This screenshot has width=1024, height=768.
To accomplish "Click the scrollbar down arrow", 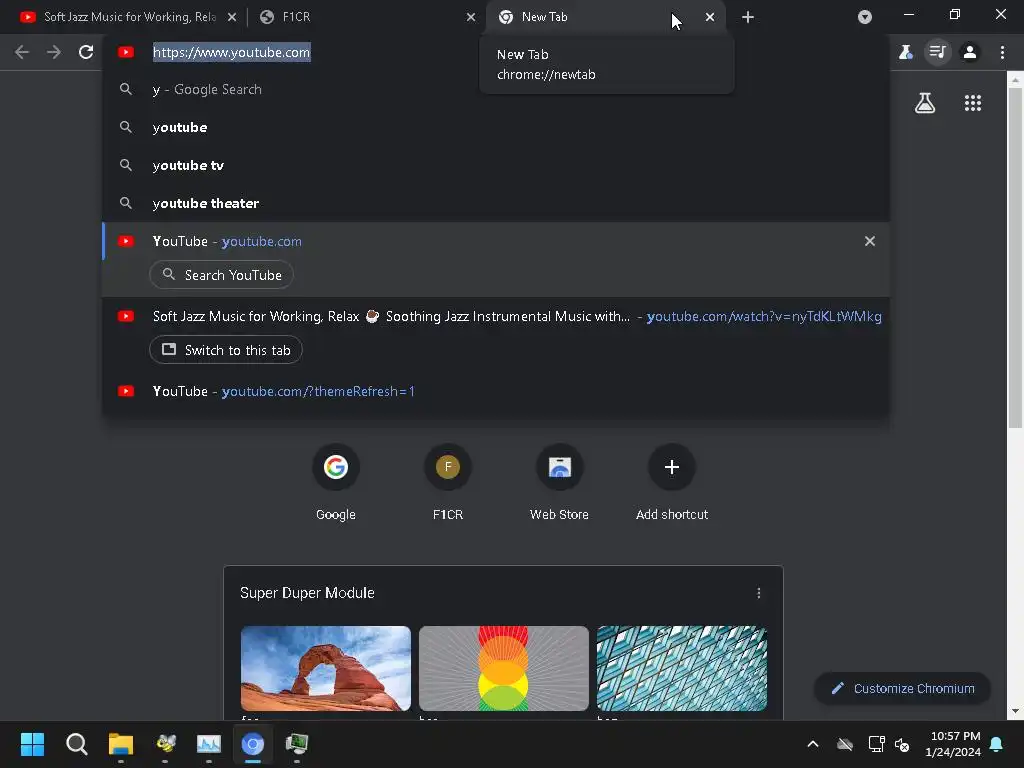I will 1015,711.
